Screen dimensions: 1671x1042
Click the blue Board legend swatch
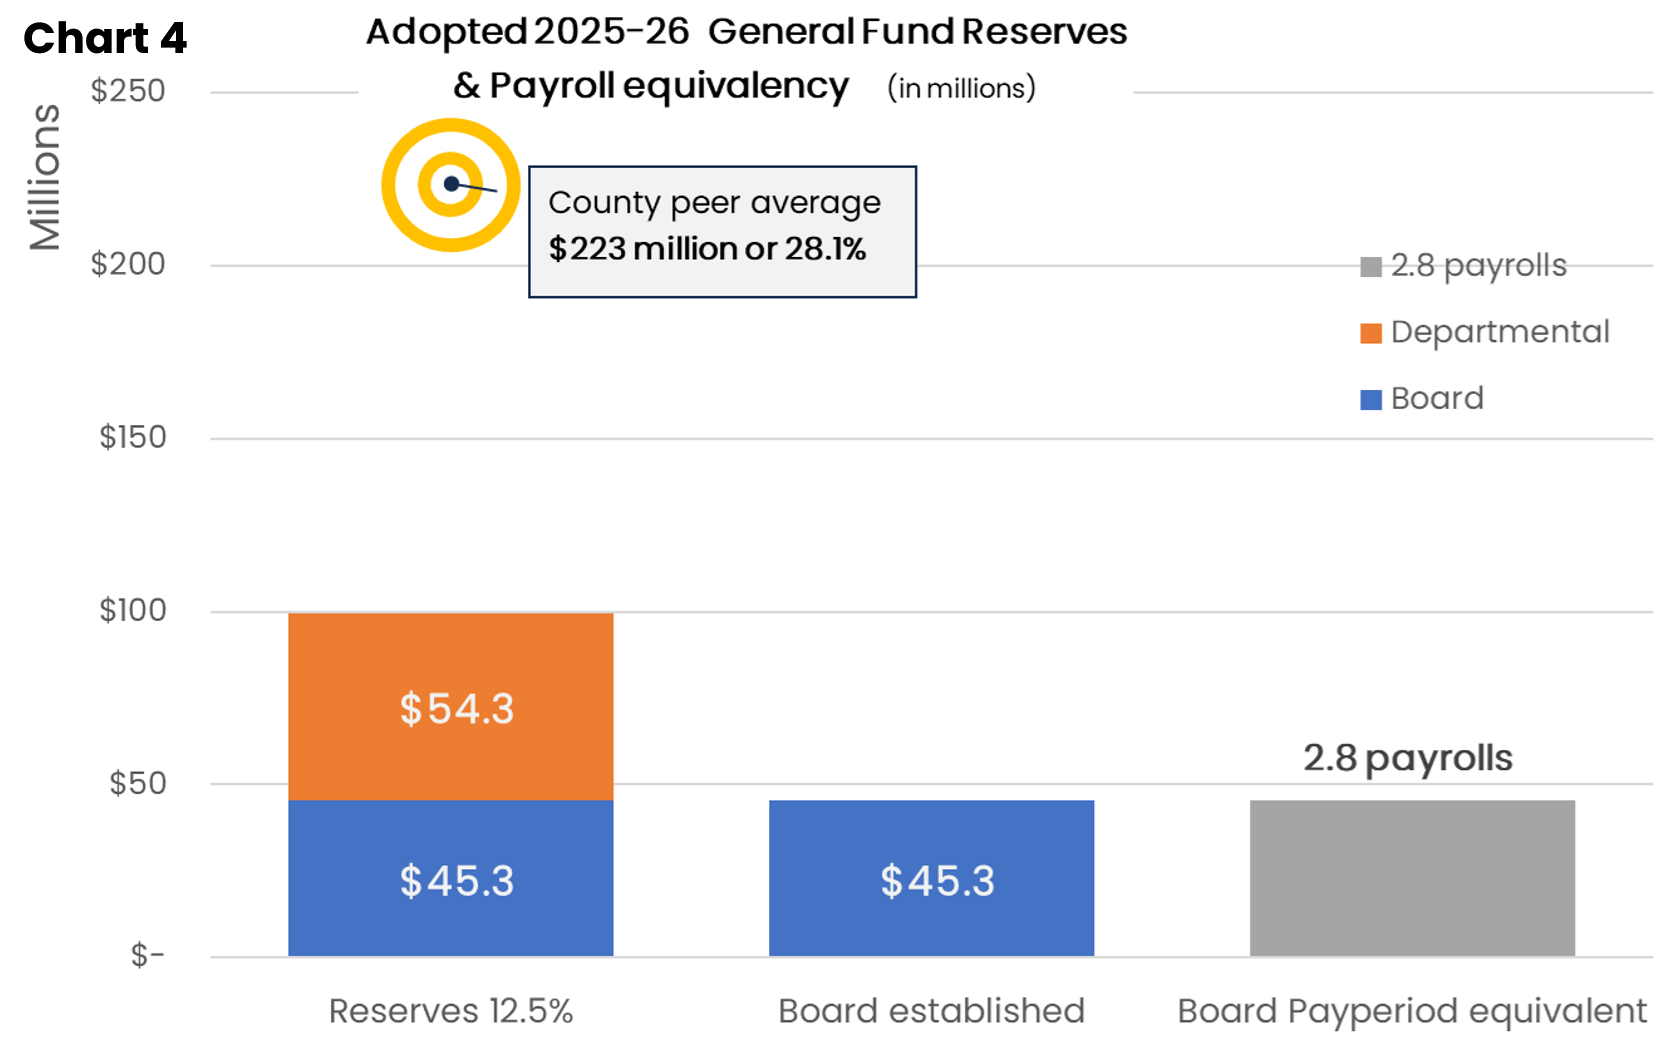tap(1371, 400)
